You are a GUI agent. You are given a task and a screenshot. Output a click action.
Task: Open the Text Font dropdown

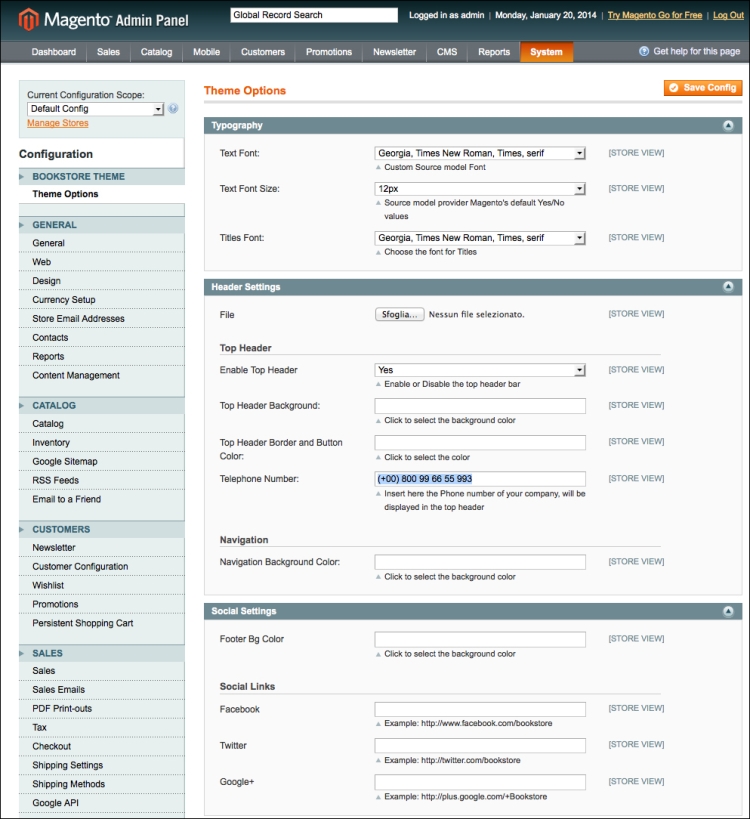(x=480, y=153)
